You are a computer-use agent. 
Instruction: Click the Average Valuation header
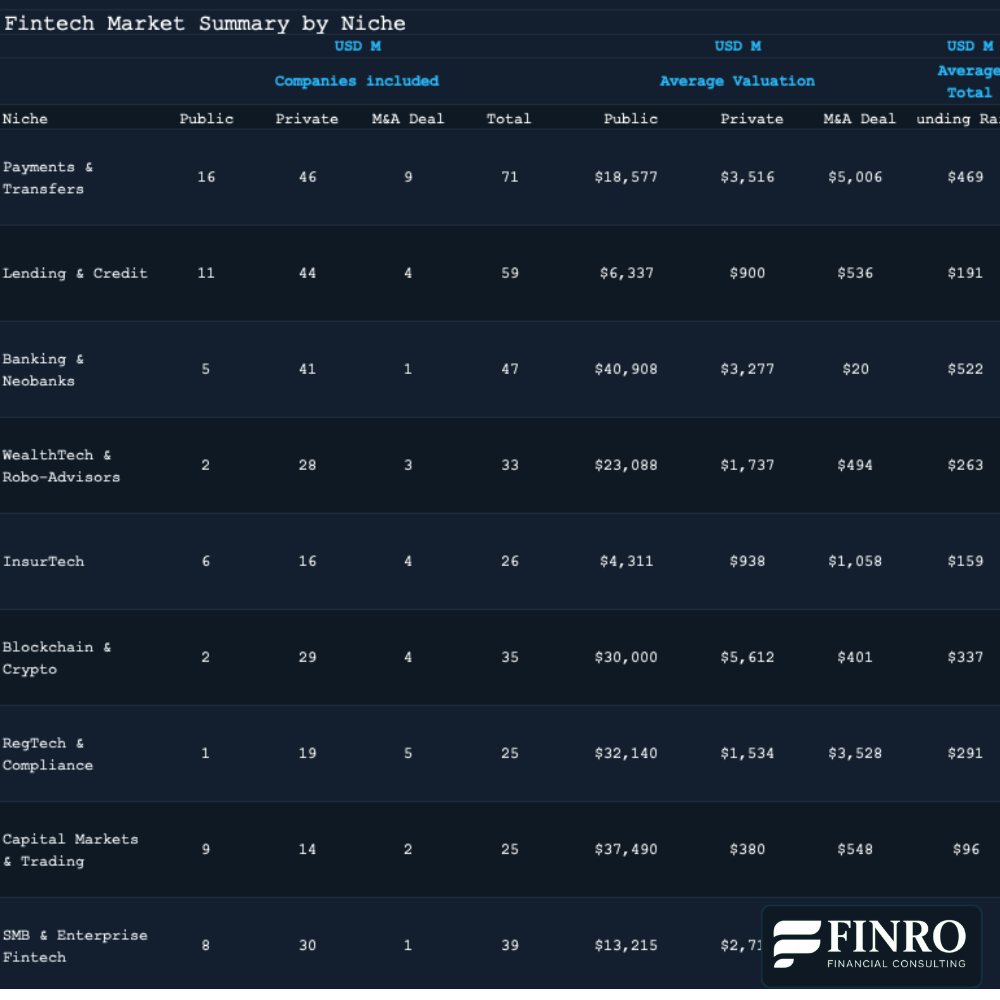737,80
